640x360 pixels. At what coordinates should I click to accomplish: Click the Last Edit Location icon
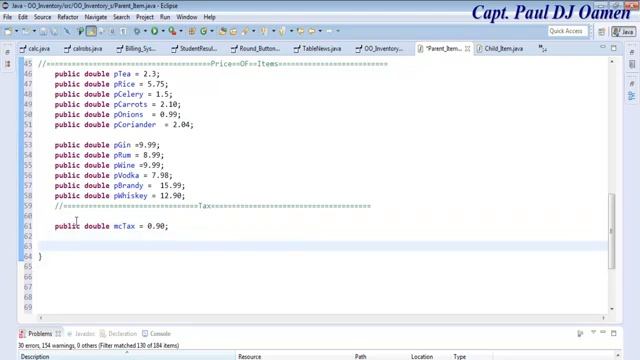(300, 31)
